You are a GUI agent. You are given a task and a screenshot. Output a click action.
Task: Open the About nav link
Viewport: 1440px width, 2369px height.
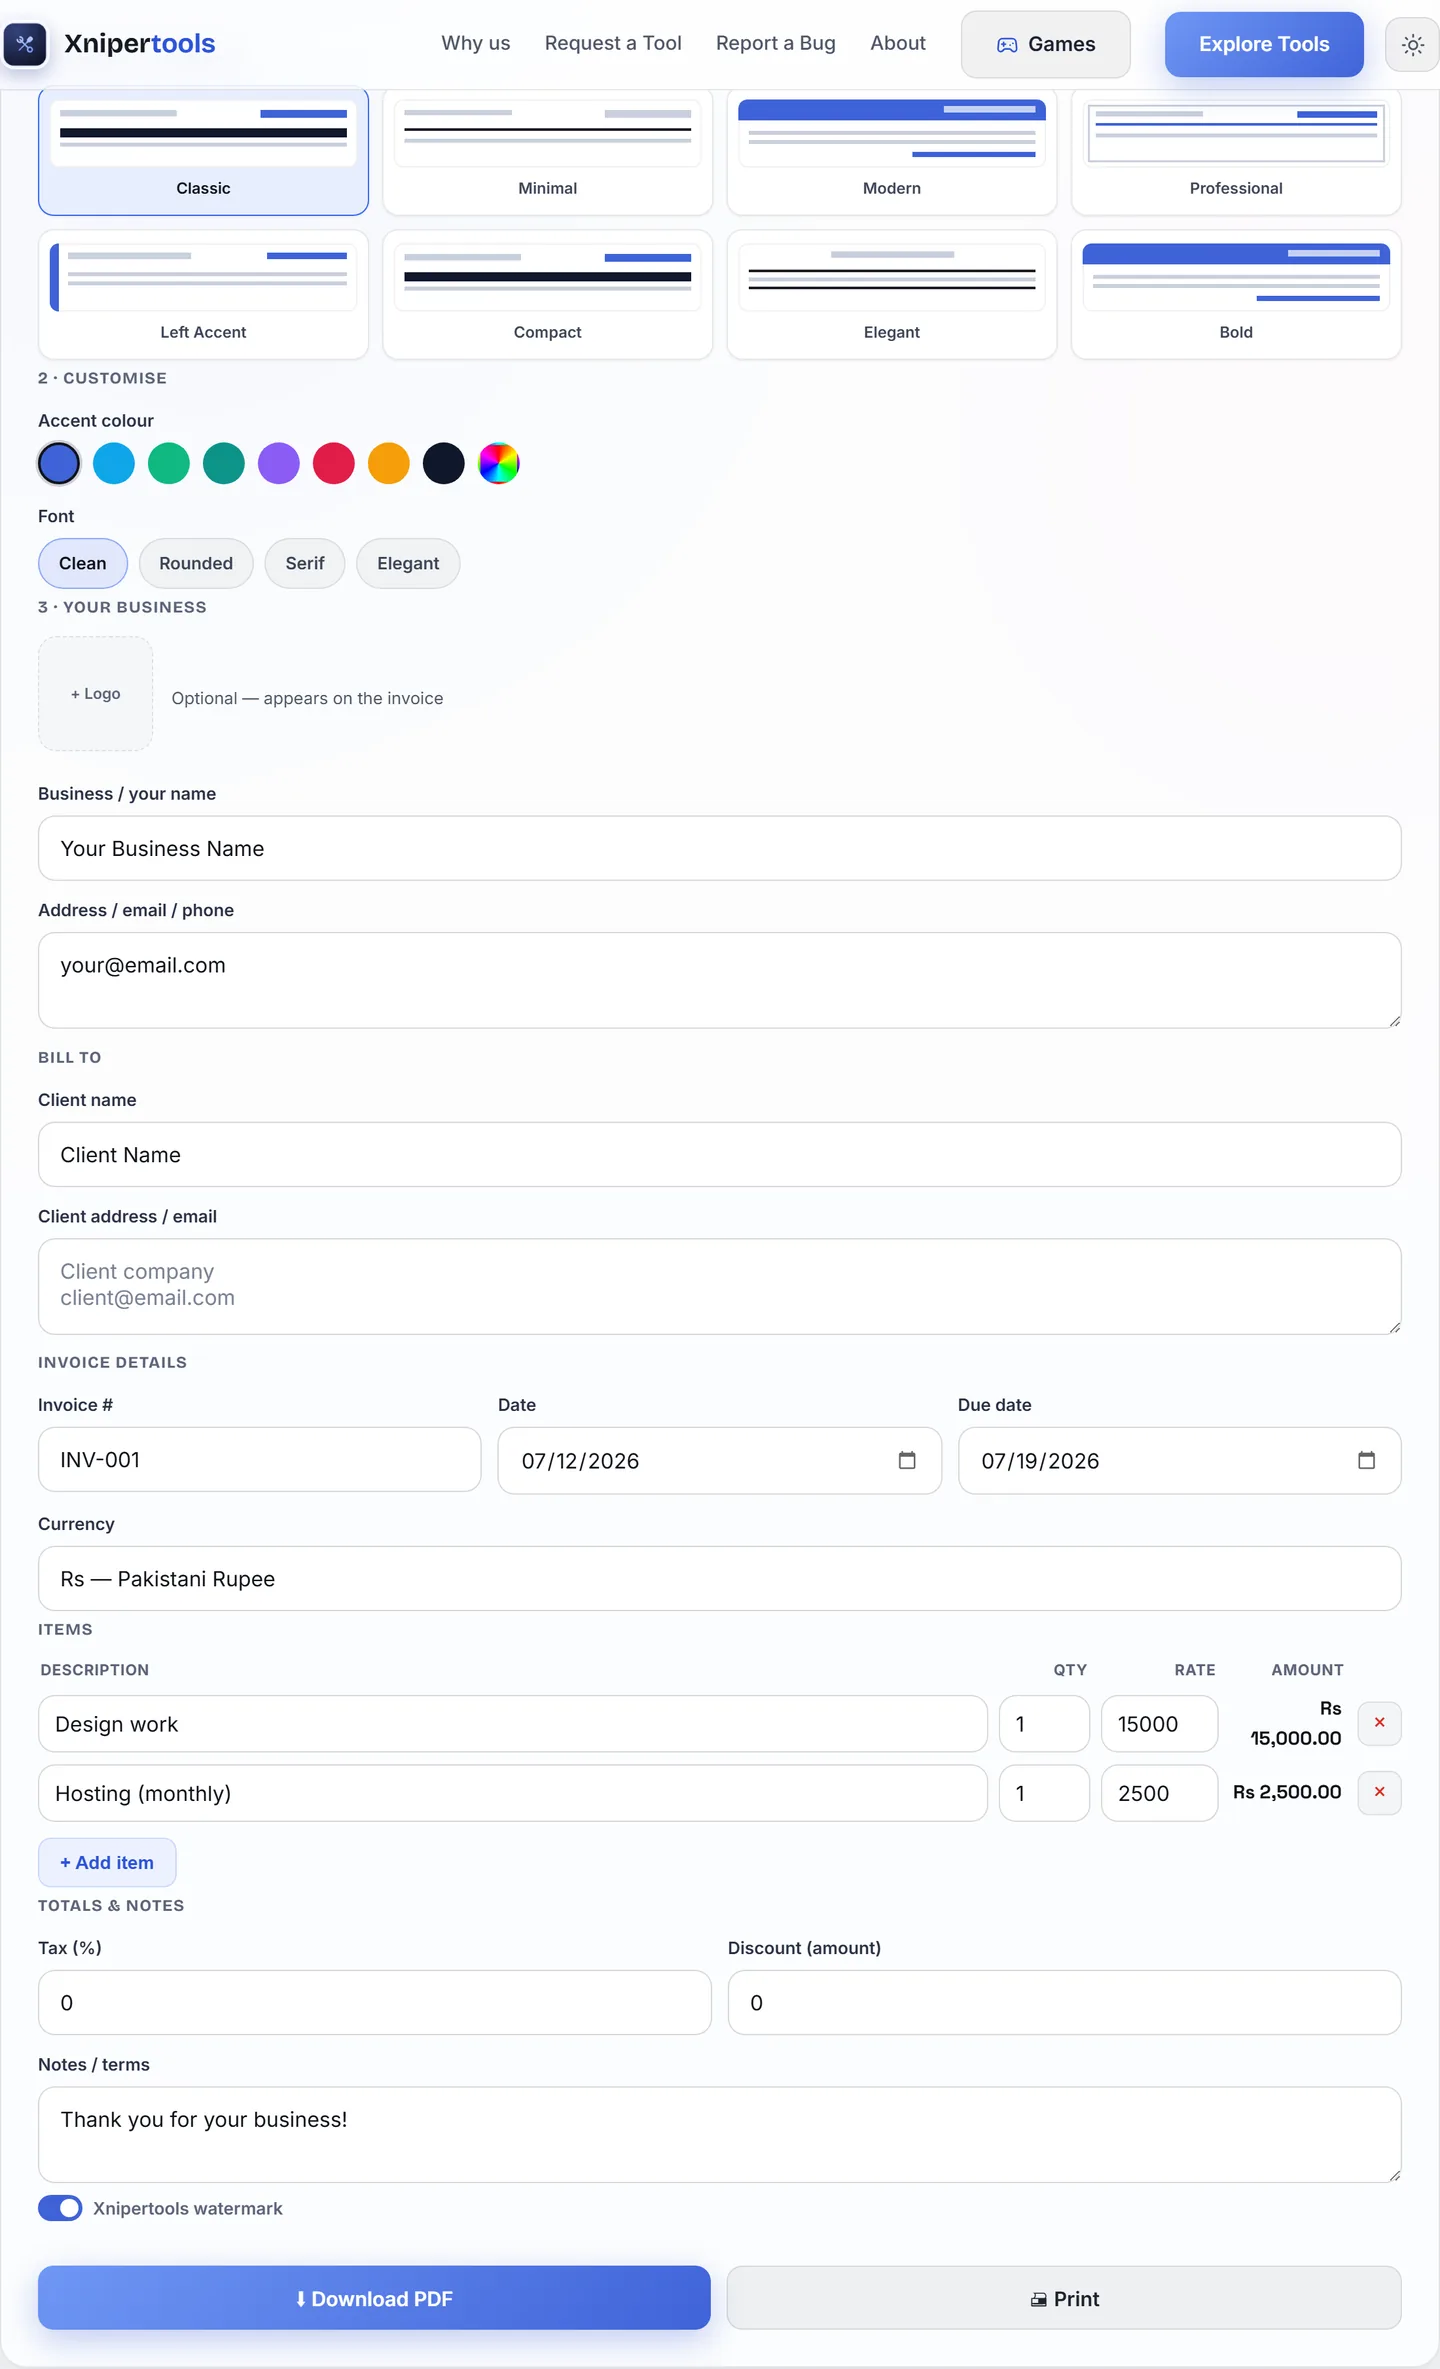tap(898, 43)
